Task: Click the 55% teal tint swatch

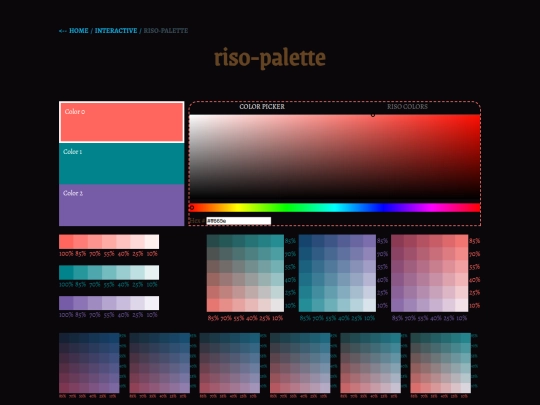Action: tap(109, 272)
